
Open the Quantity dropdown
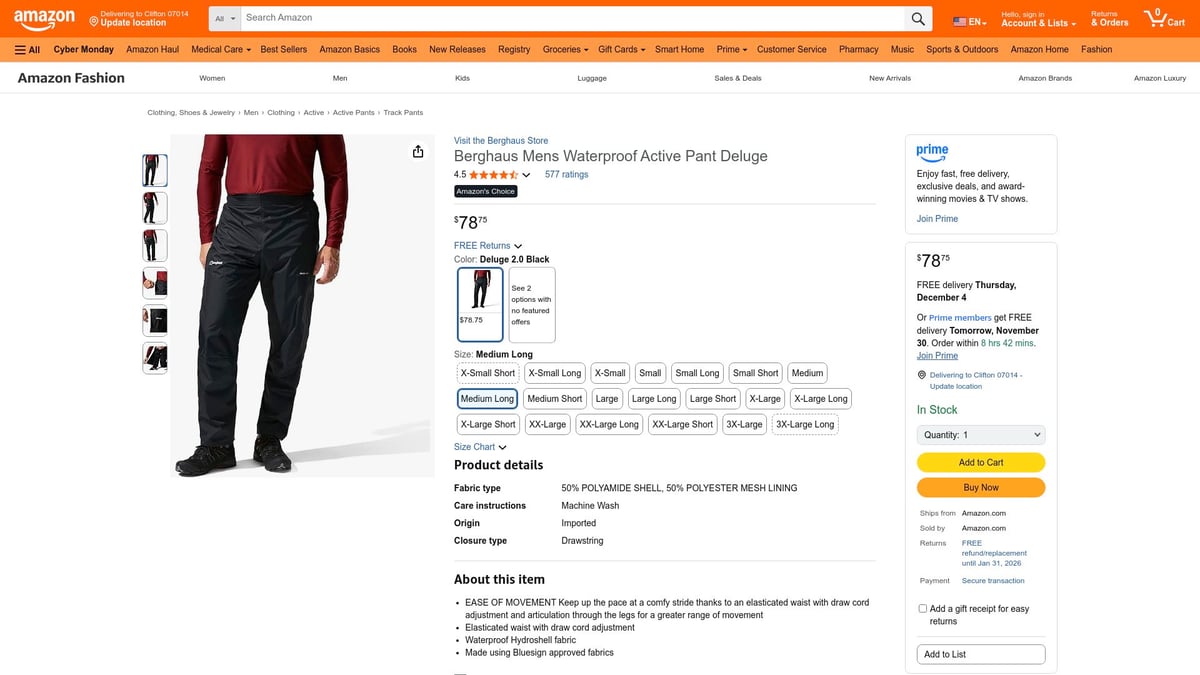[x=980, y=434]
